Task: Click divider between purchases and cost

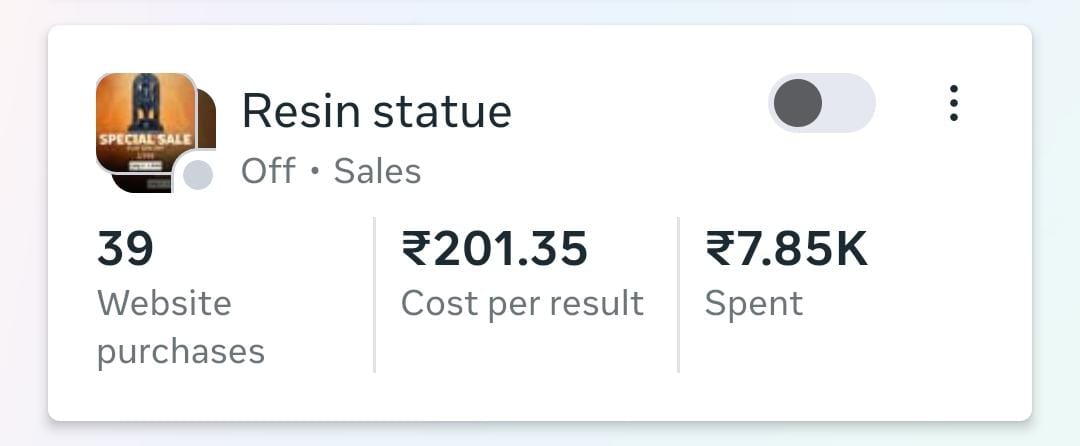Action: 375,295
